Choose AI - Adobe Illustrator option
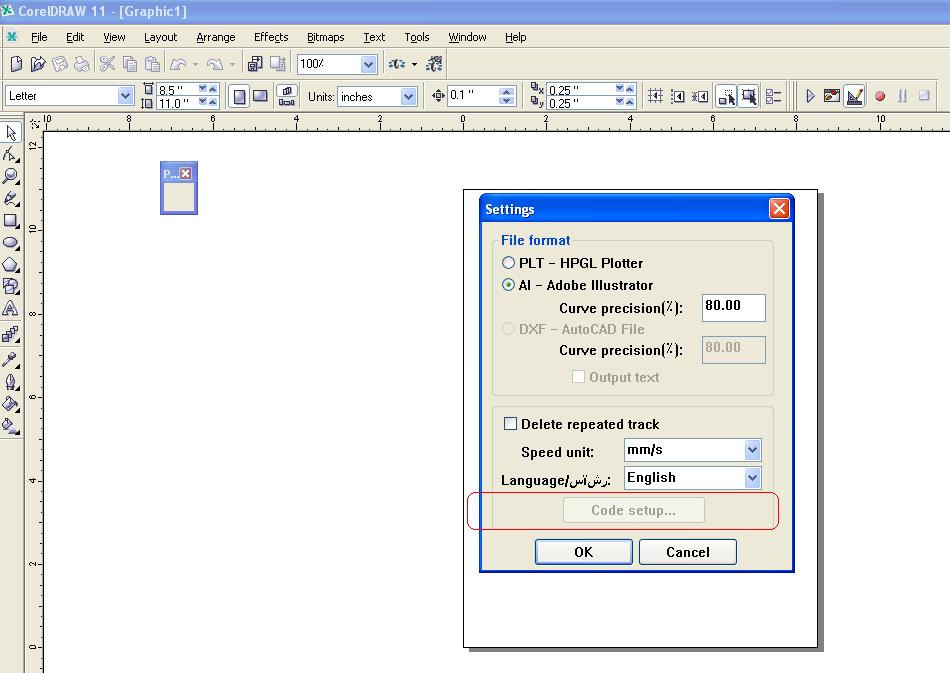Screen dimensions: 950x673 pyautogui.click(x=509, y=285)
